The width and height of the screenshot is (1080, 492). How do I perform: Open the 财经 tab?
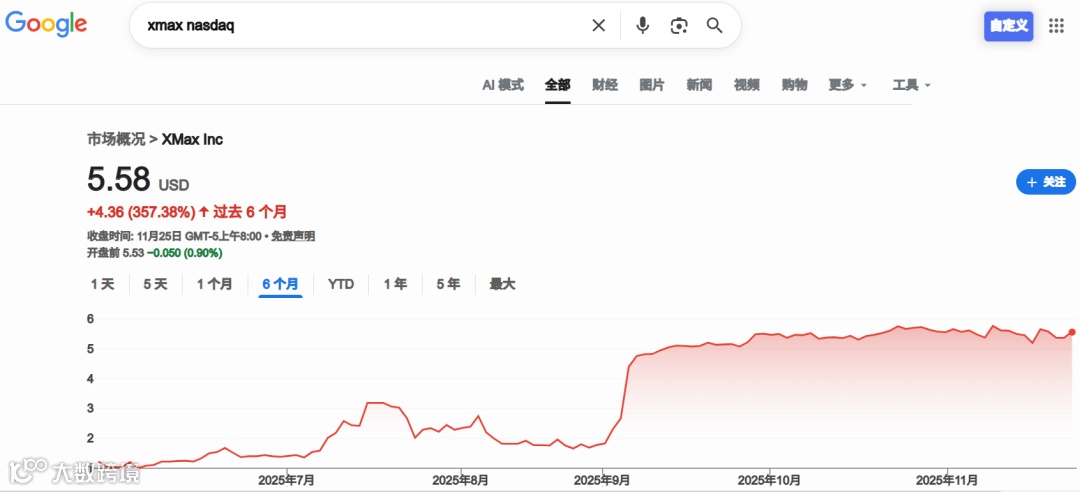(605, 85)
